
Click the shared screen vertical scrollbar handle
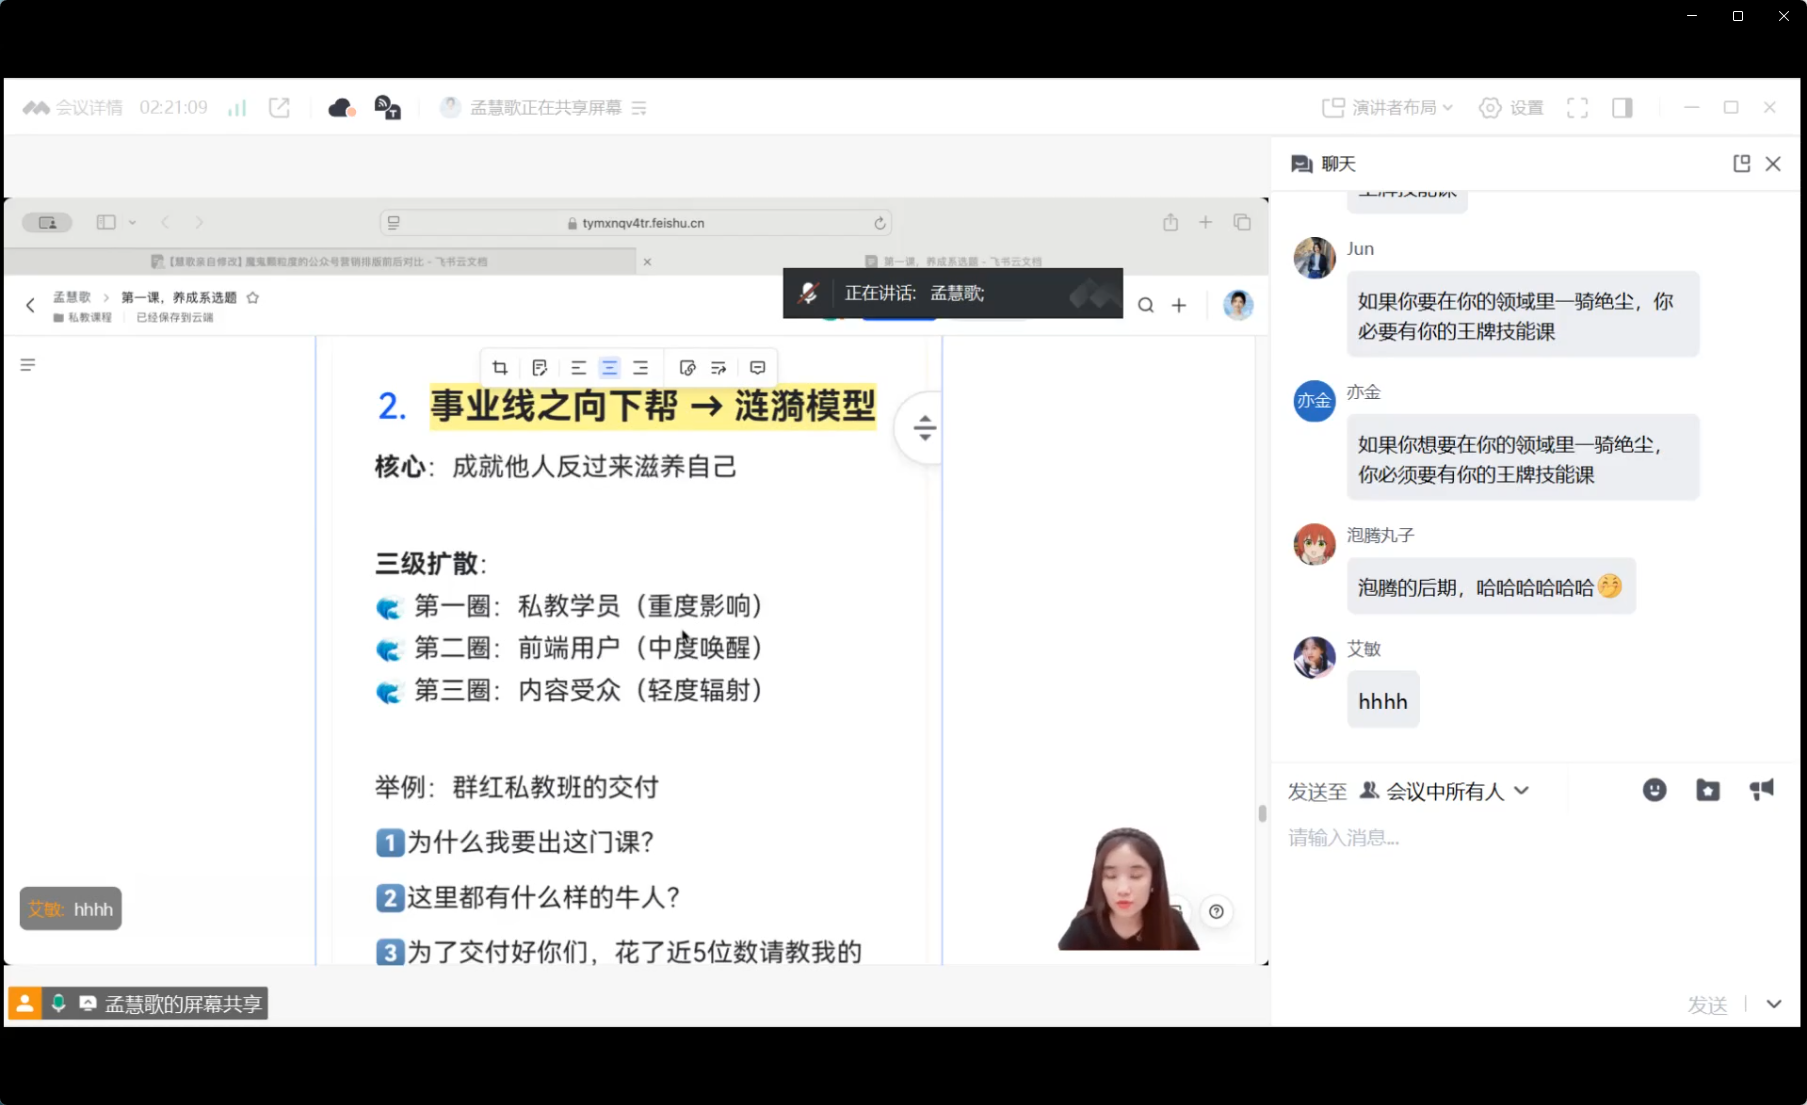tap(1262, 814)
